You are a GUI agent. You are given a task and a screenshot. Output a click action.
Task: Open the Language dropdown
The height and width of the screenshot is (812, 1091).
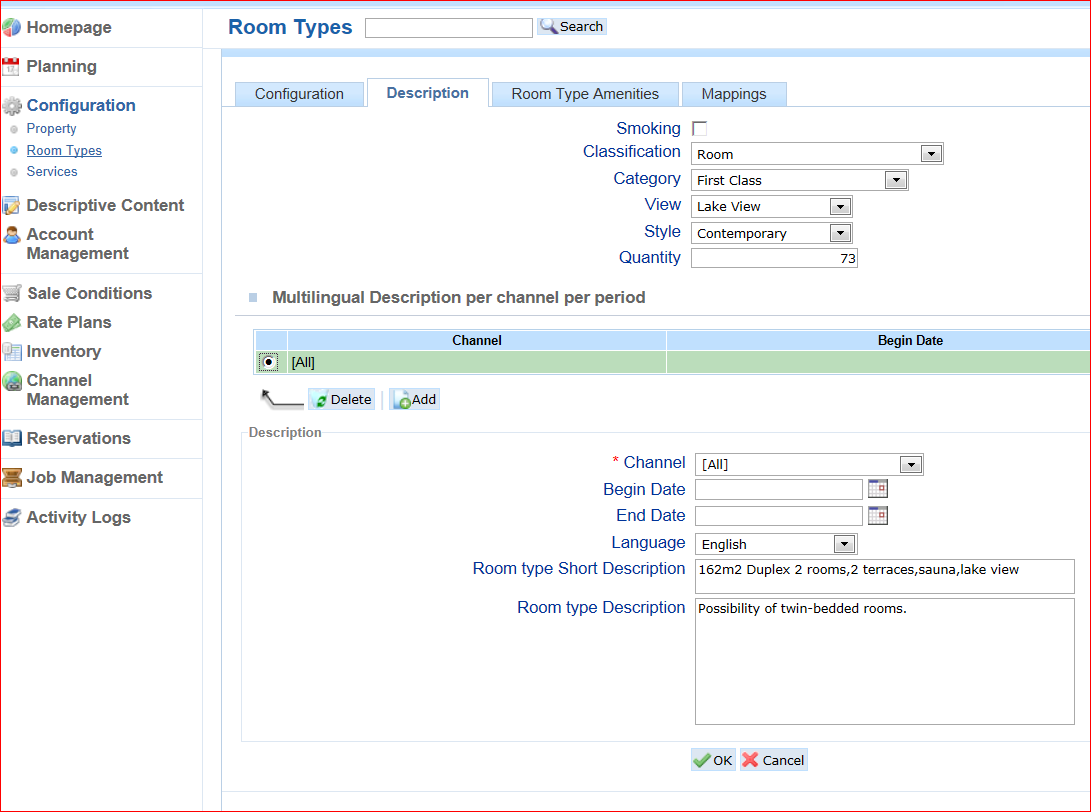(x=844, y=544)
